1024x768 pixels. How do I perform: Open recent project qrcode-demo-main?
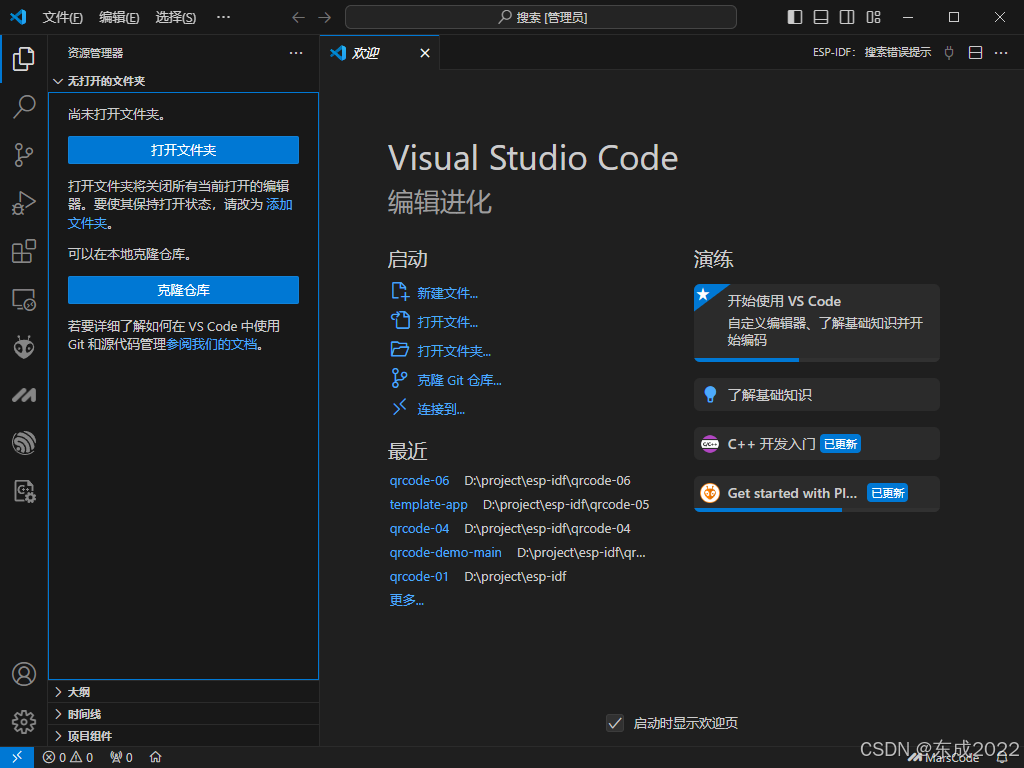[445, 552]
